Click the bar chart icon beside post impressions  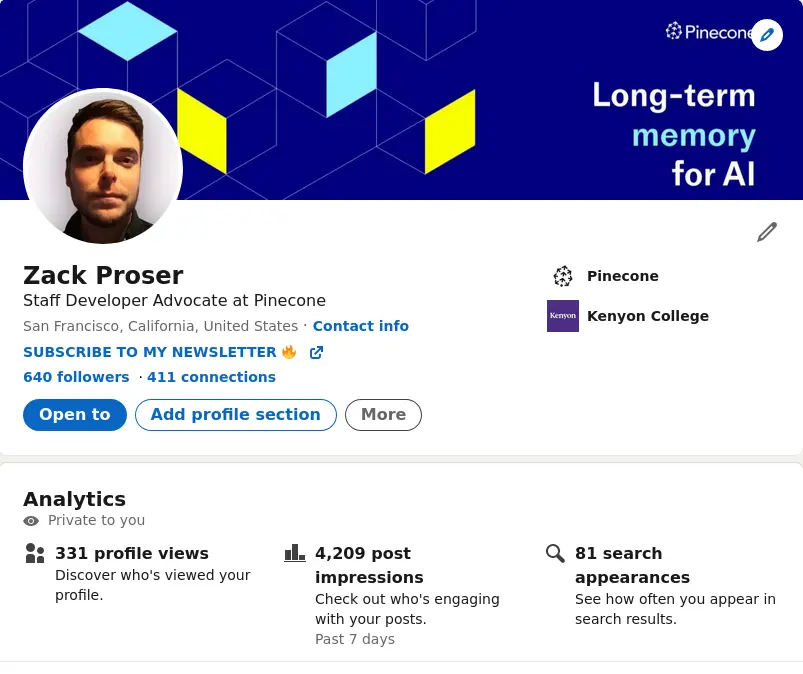coord(295,553)
